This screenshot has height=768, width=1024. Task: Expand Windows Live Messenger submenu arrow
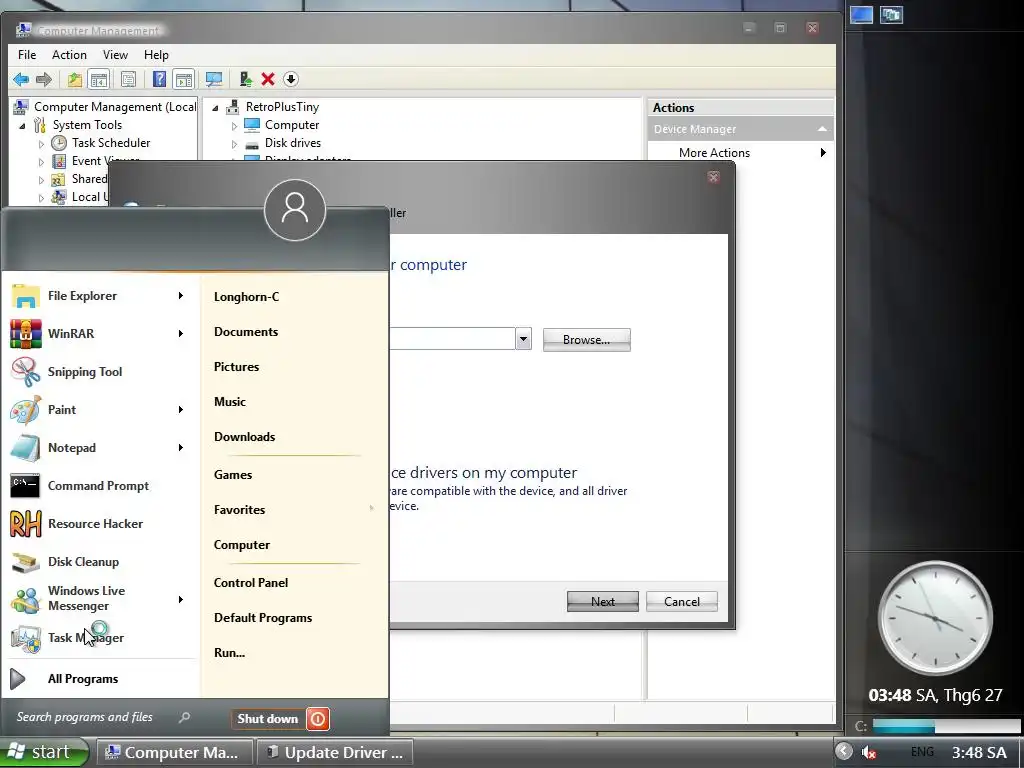pos(181,600)
